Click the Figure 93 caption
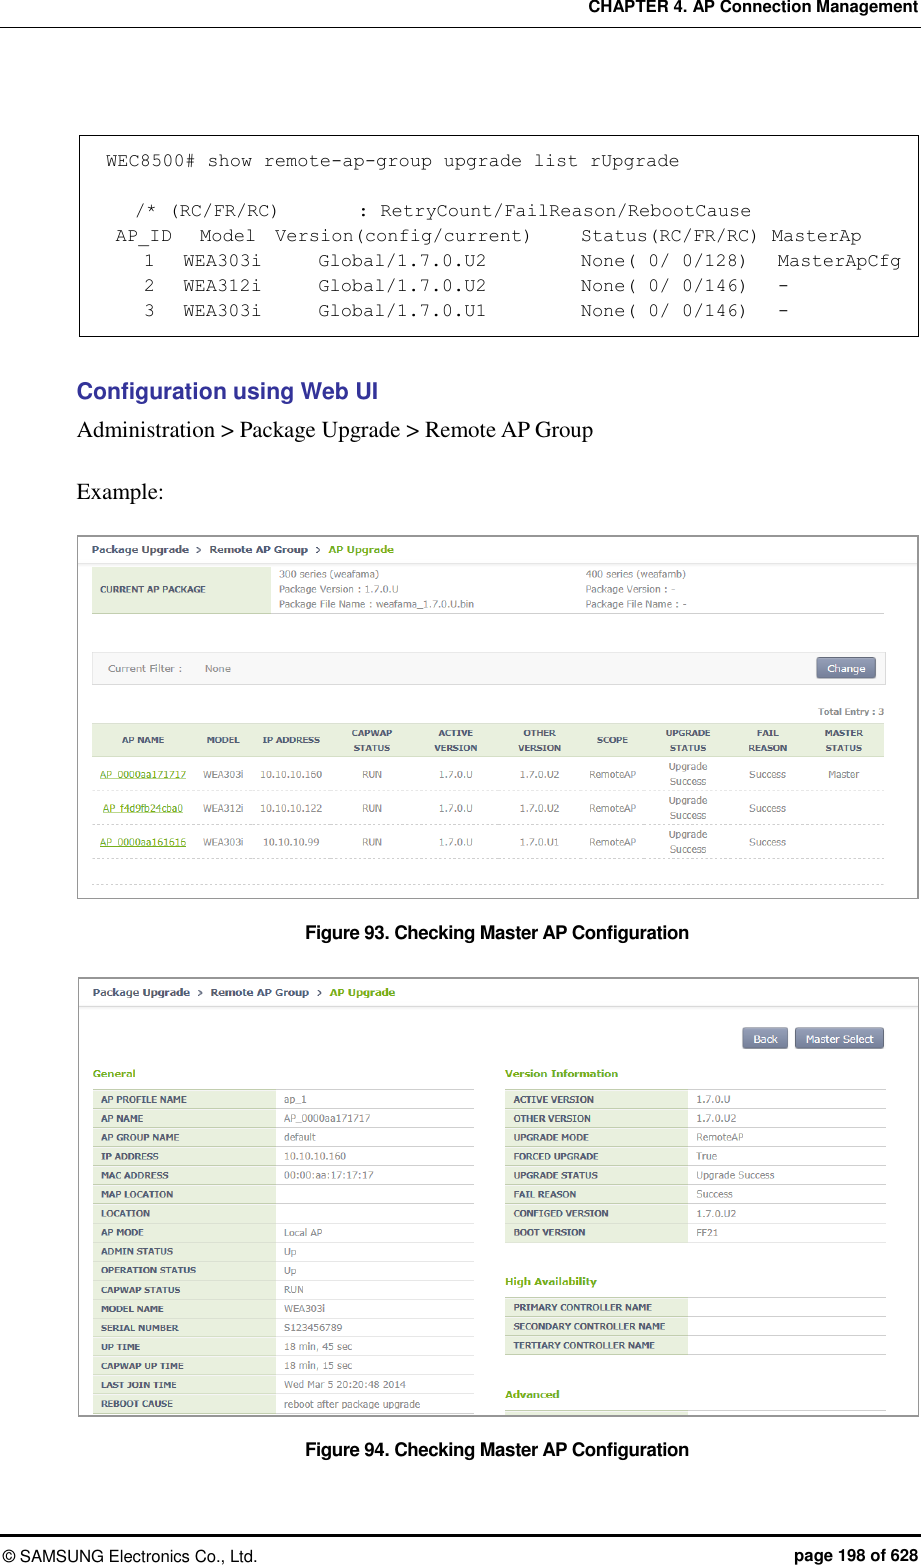921x1565 pixels. pos(496,932)
